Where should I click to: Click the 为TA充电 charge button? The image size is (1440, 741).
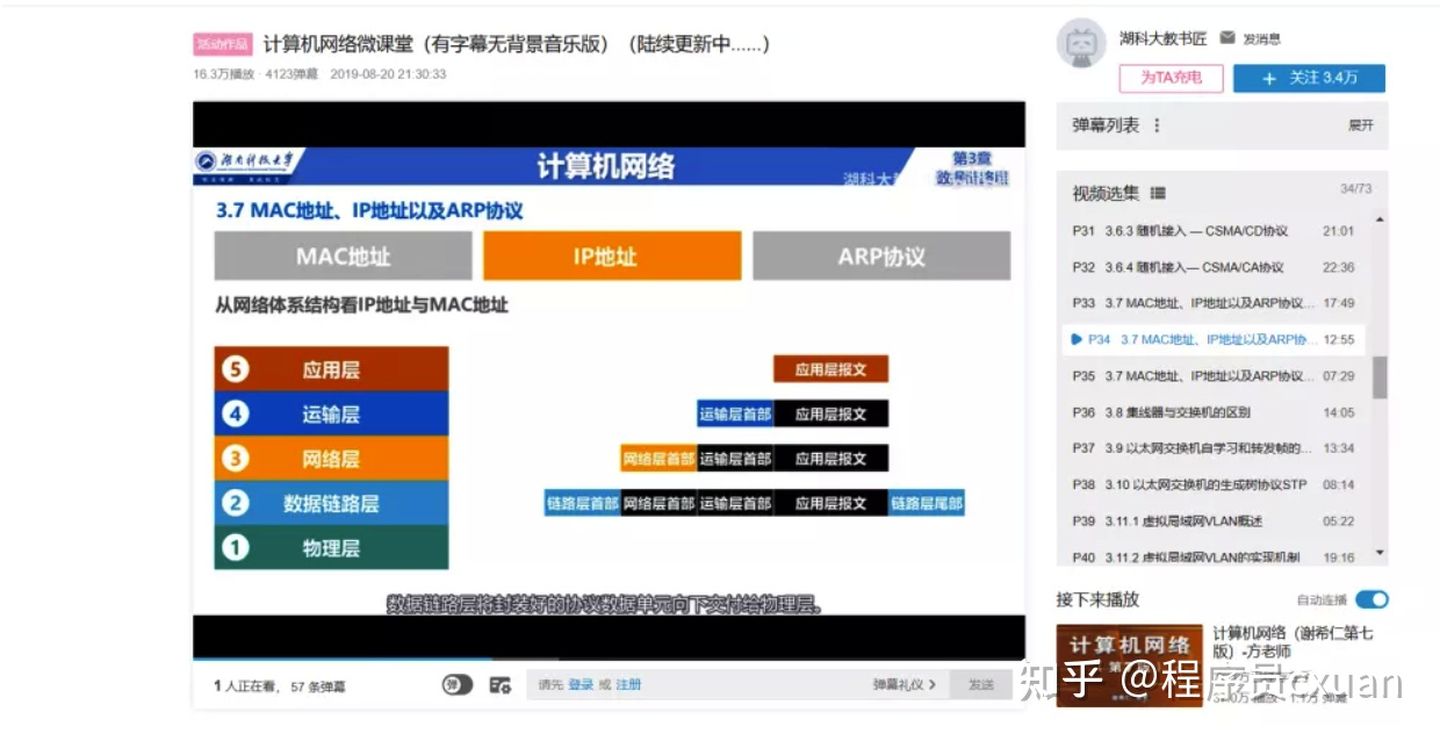click(x=1172, y=78)
